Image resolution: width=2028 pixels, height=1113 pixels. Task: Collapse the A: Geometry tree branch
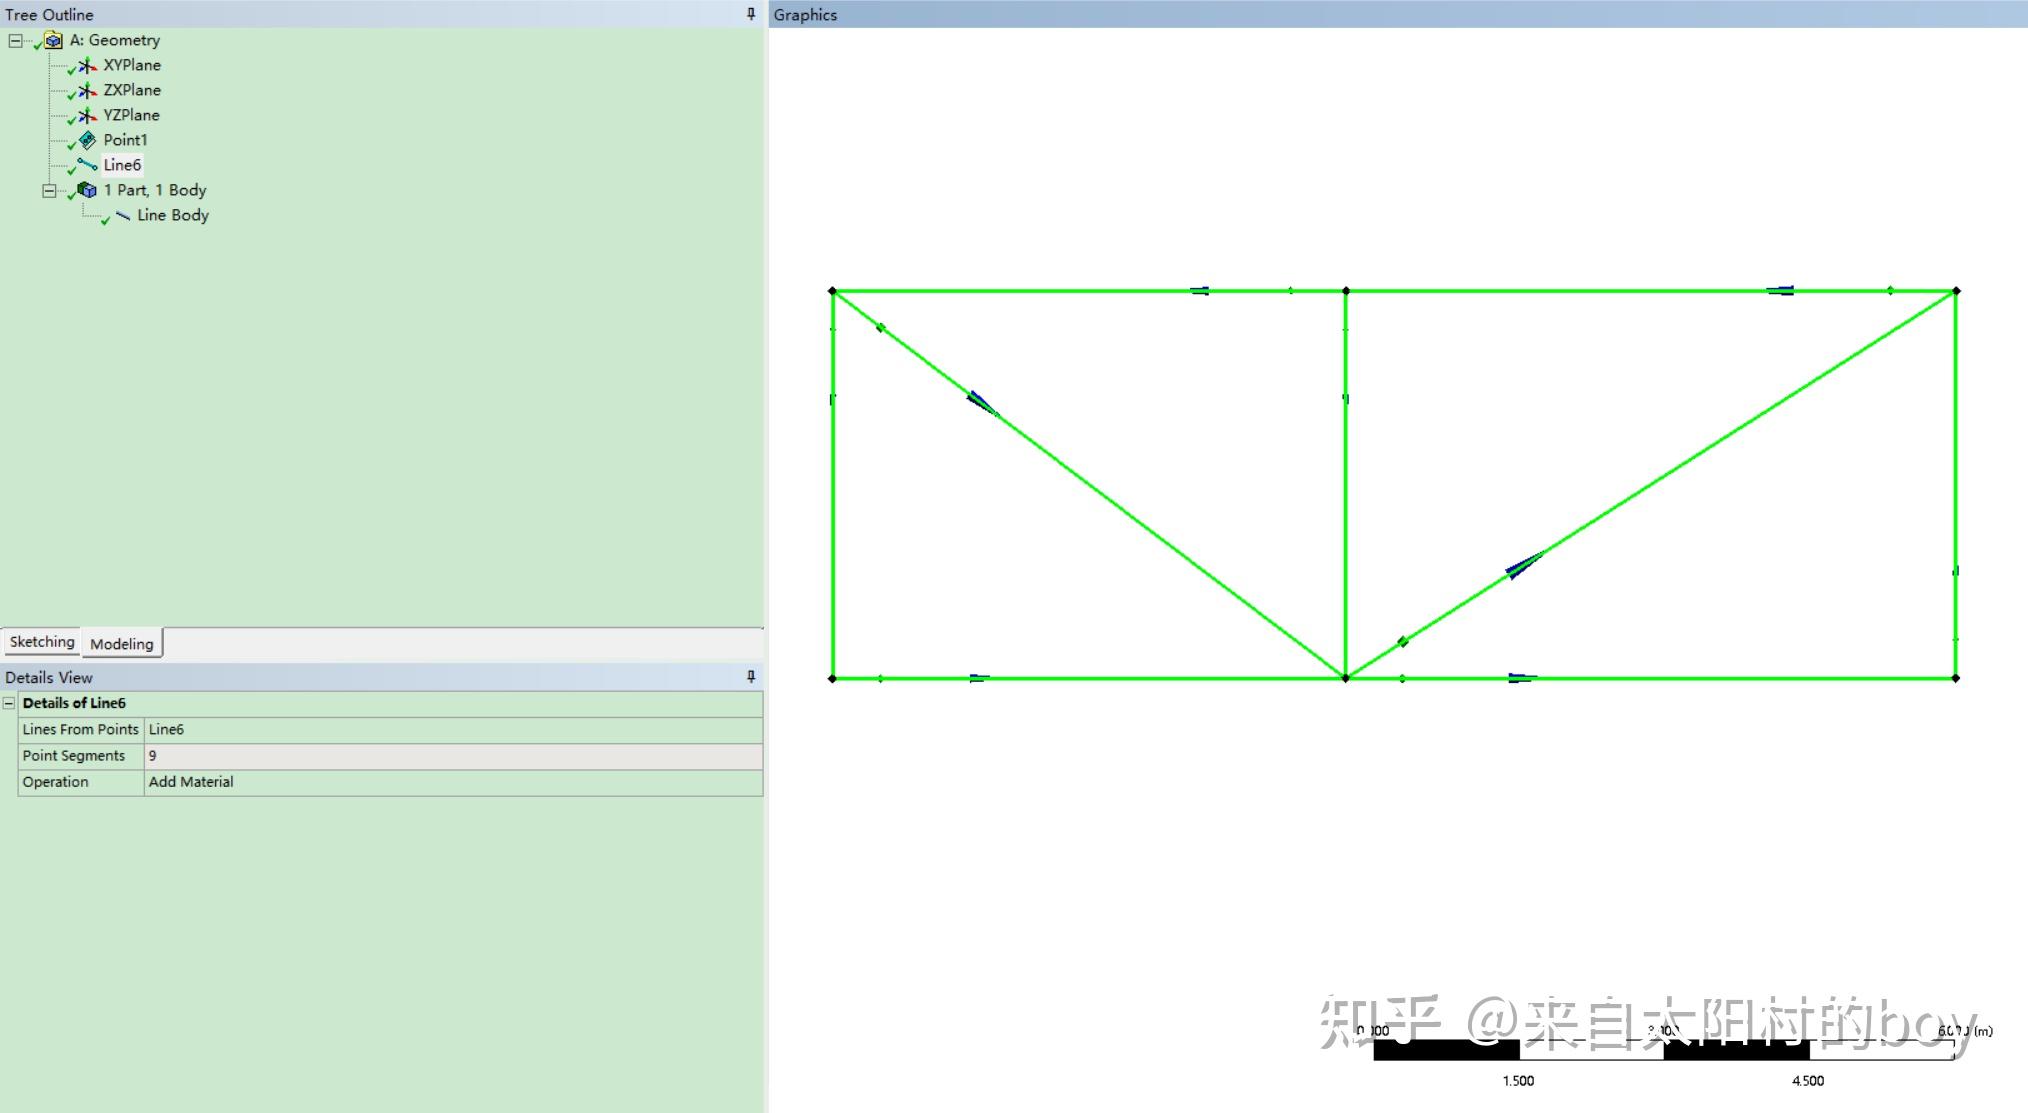pyautogui.click(x=13, y=40)
